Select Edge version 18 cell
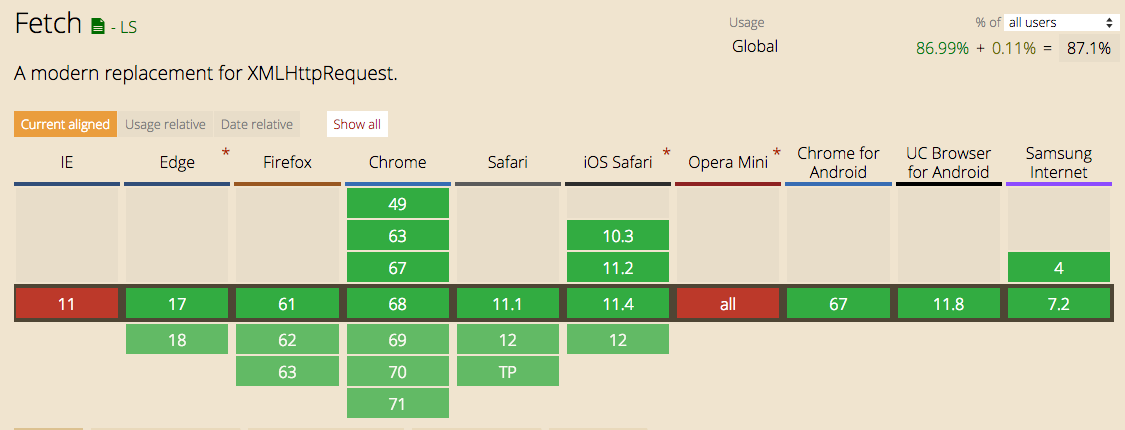 click(177, 339)
